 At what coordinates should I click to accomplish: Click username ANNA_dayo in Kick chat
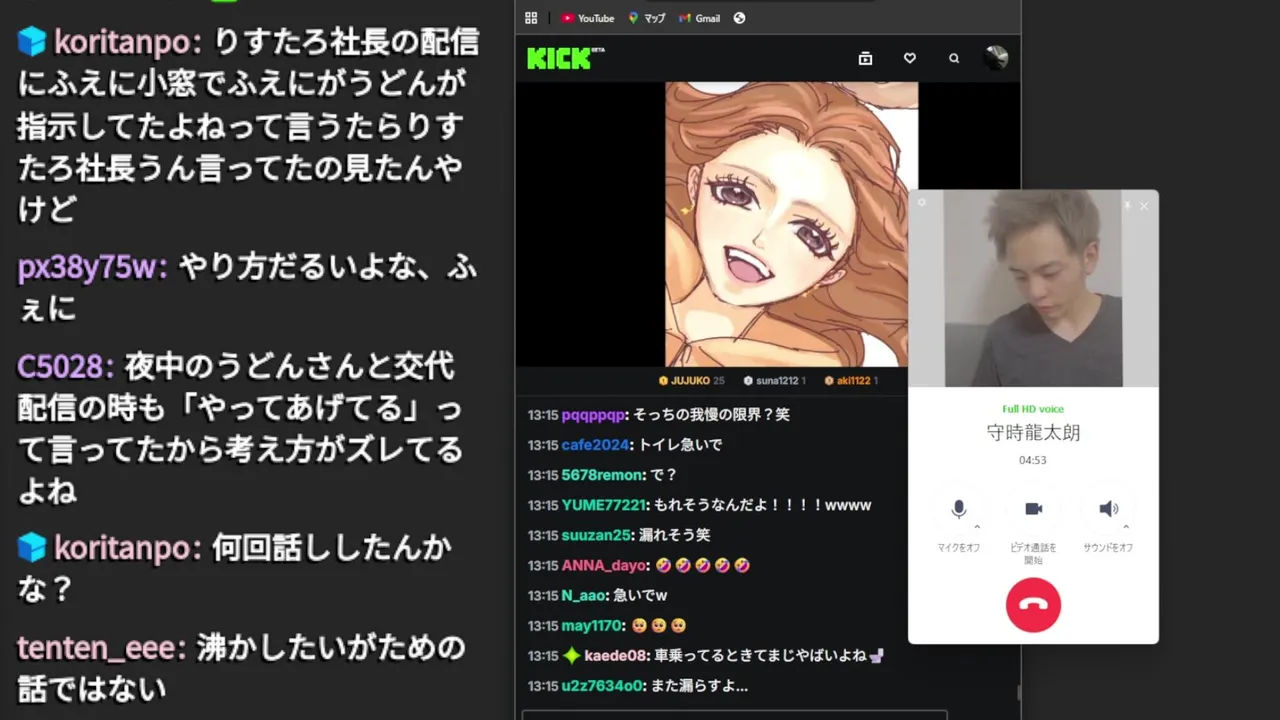point(605,565)
